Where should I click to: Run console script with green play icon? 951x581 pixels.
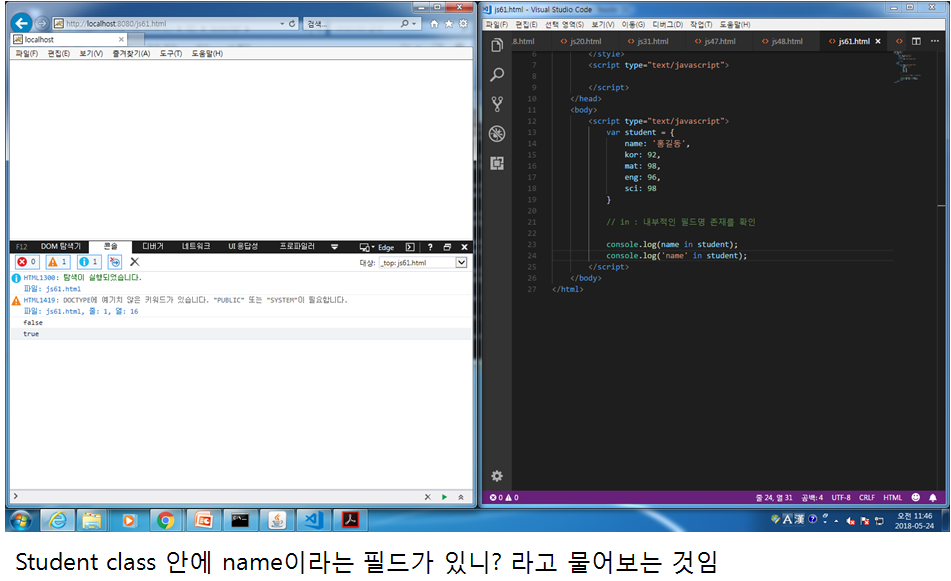click(444, 497)
